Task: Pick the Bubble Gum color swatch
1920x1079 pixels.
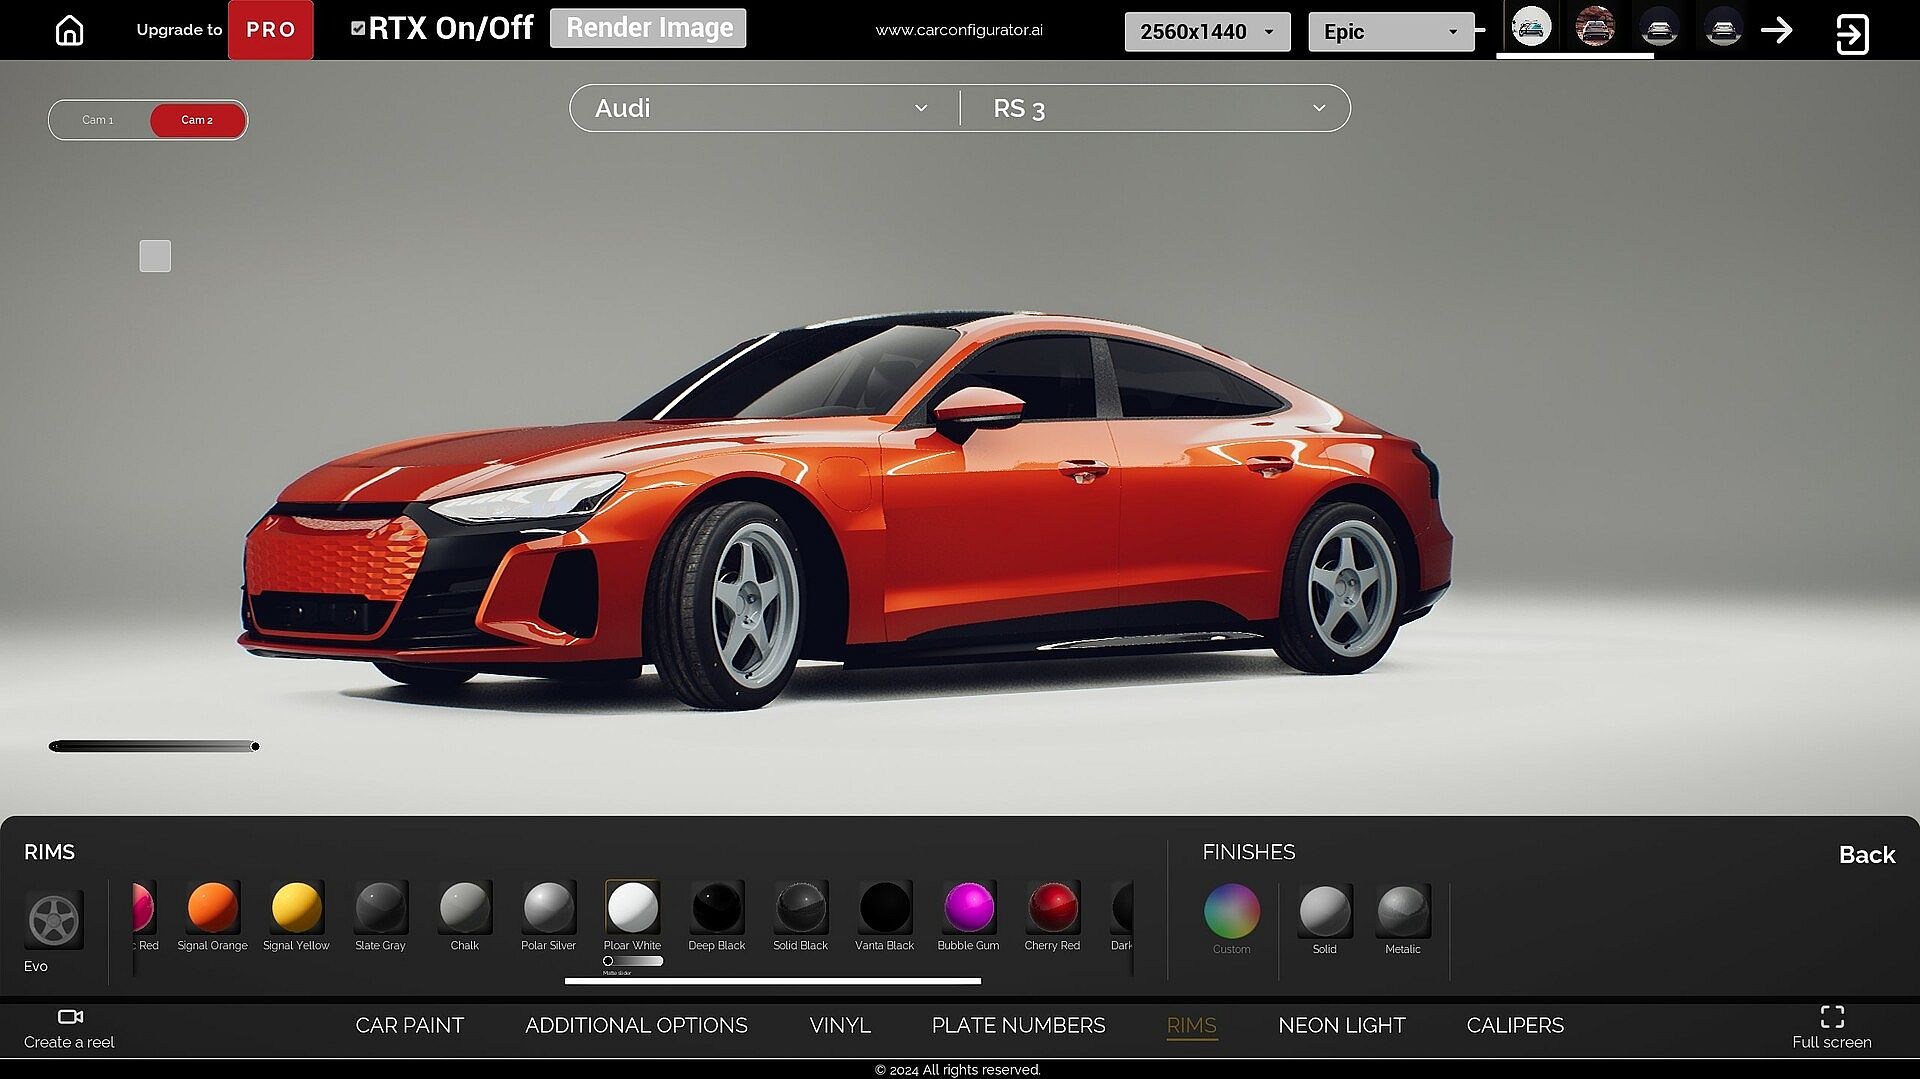Action: point(968,908)
